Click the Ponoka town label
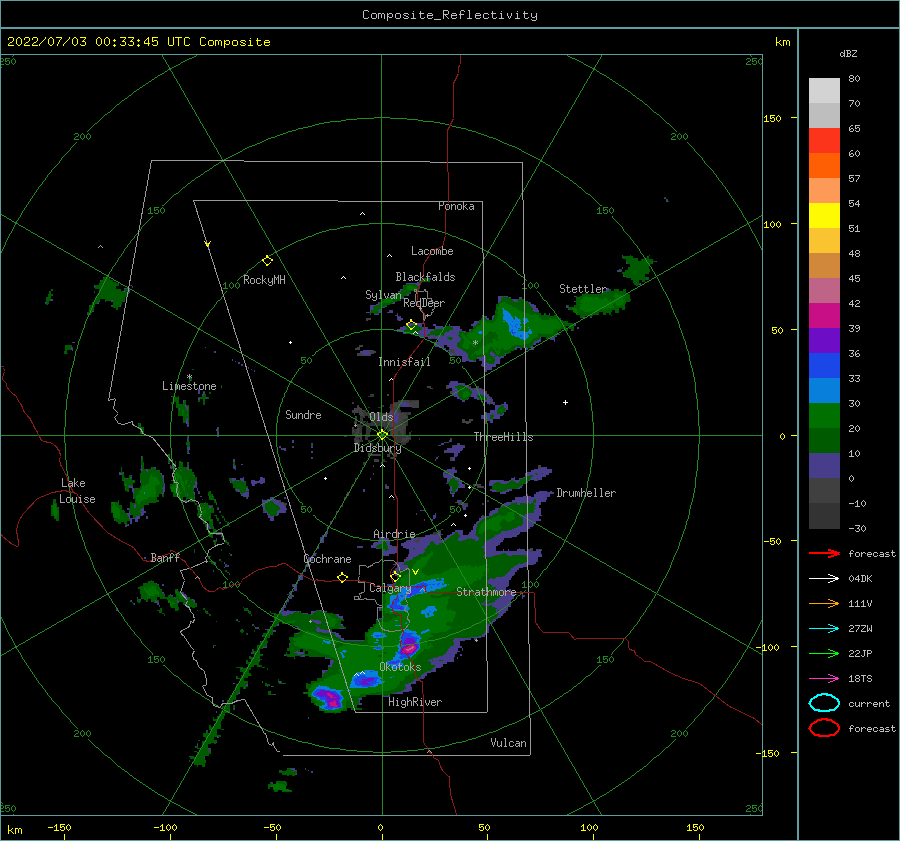 [x=456, y=206]
